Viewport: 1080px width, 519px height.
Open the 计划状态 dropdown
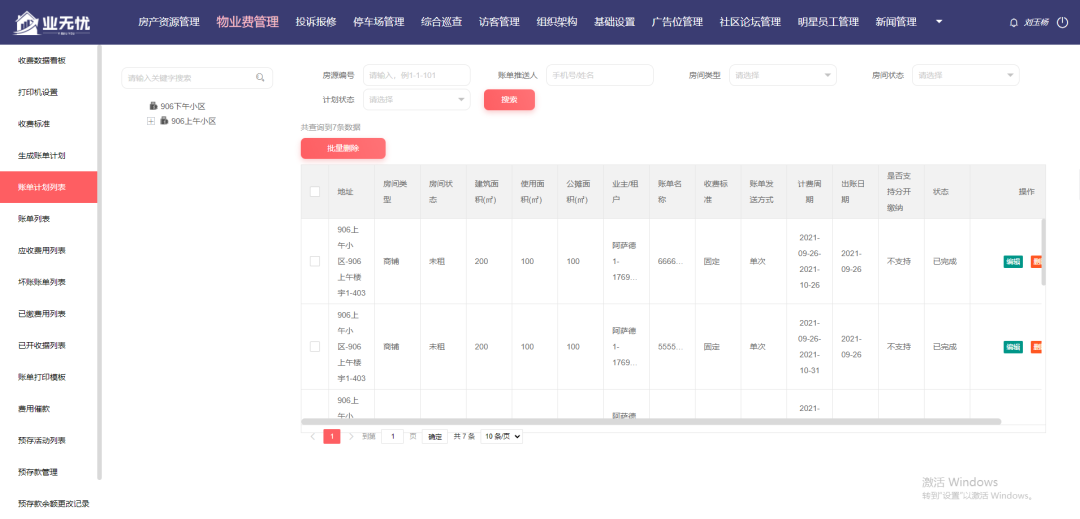(x=417, y=99)
